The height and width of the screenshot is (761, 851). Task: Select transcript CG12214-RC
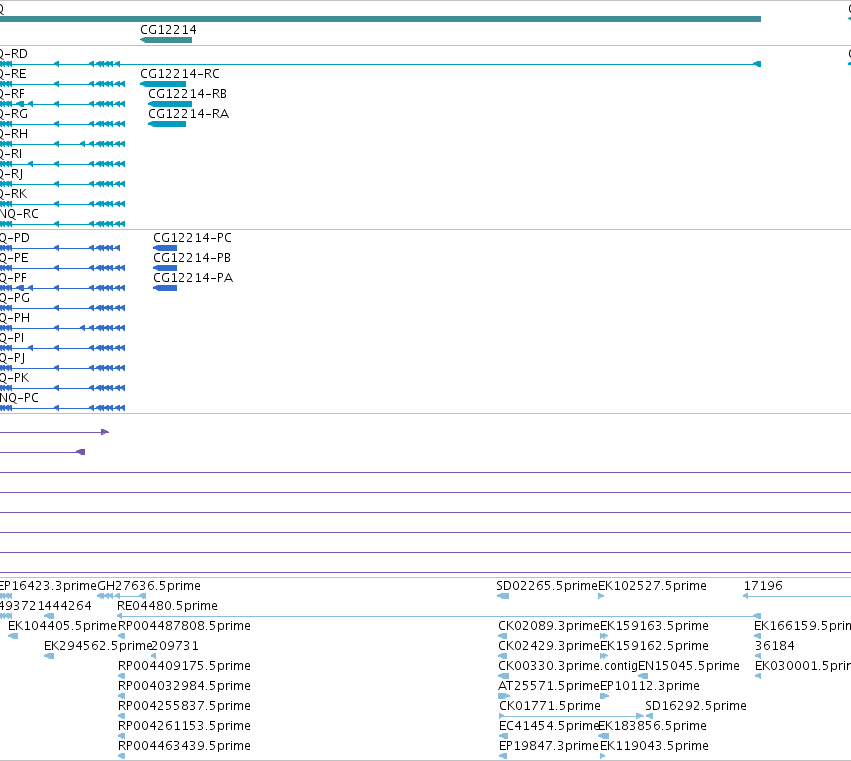point(180,74)
